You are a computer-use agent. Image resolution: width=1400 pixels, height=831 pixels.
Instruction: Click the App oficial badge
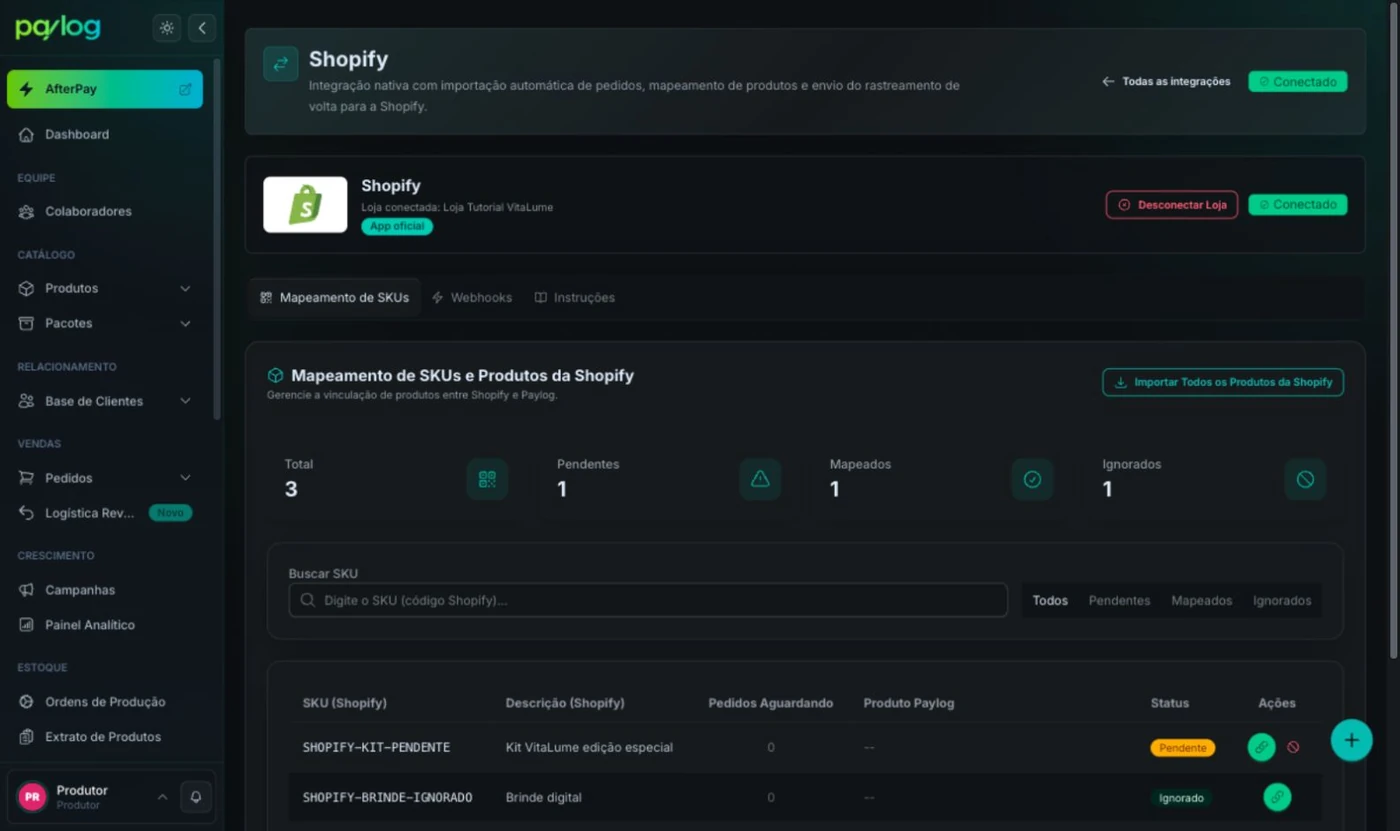[x=397, y=226]
